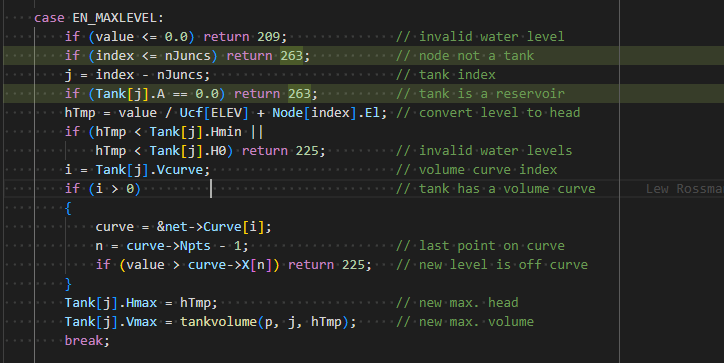Click the opening curly brace line
Viewport: 724px width, 363px height.
coord(68,208)
